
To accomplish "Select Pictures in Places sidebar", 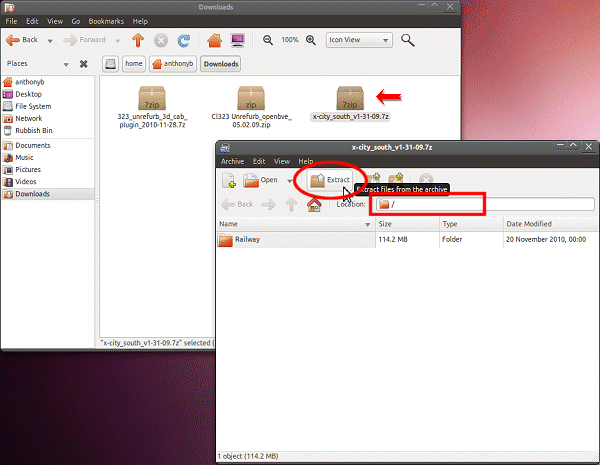I will pyautogui.click(x=48, y=170).
